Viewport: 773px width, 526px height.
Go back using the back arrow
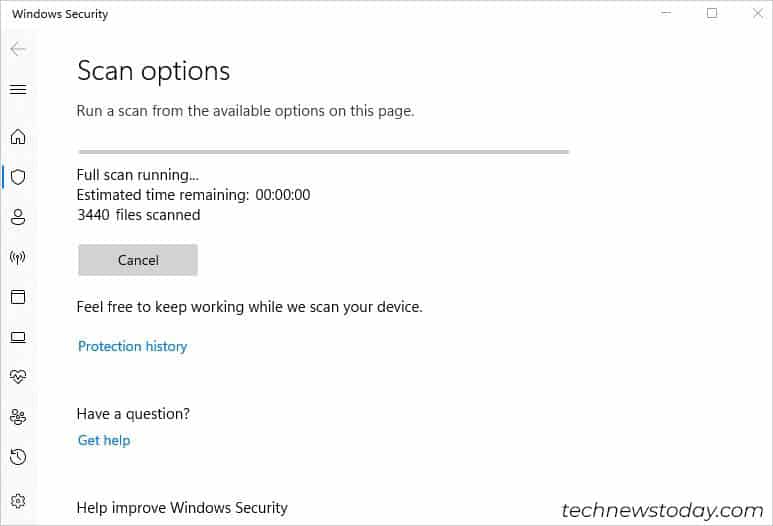click(18, 49)
